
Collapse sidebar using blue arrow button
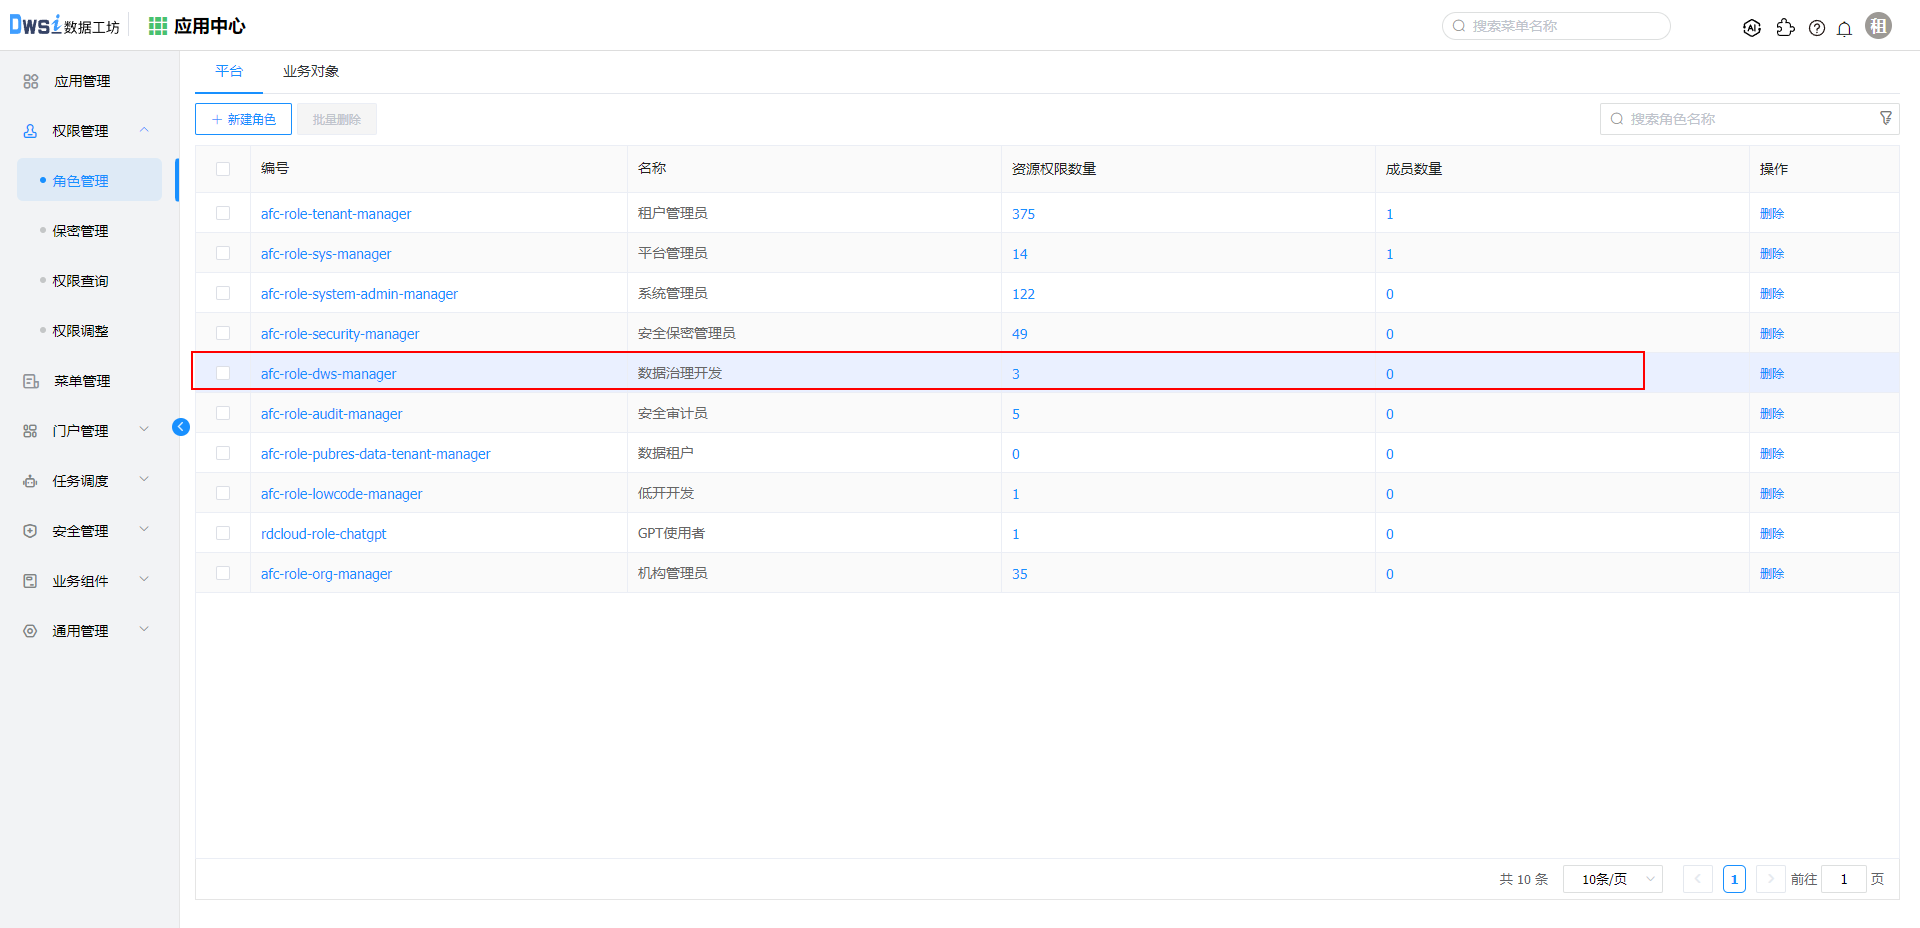[x=181, y=427]
